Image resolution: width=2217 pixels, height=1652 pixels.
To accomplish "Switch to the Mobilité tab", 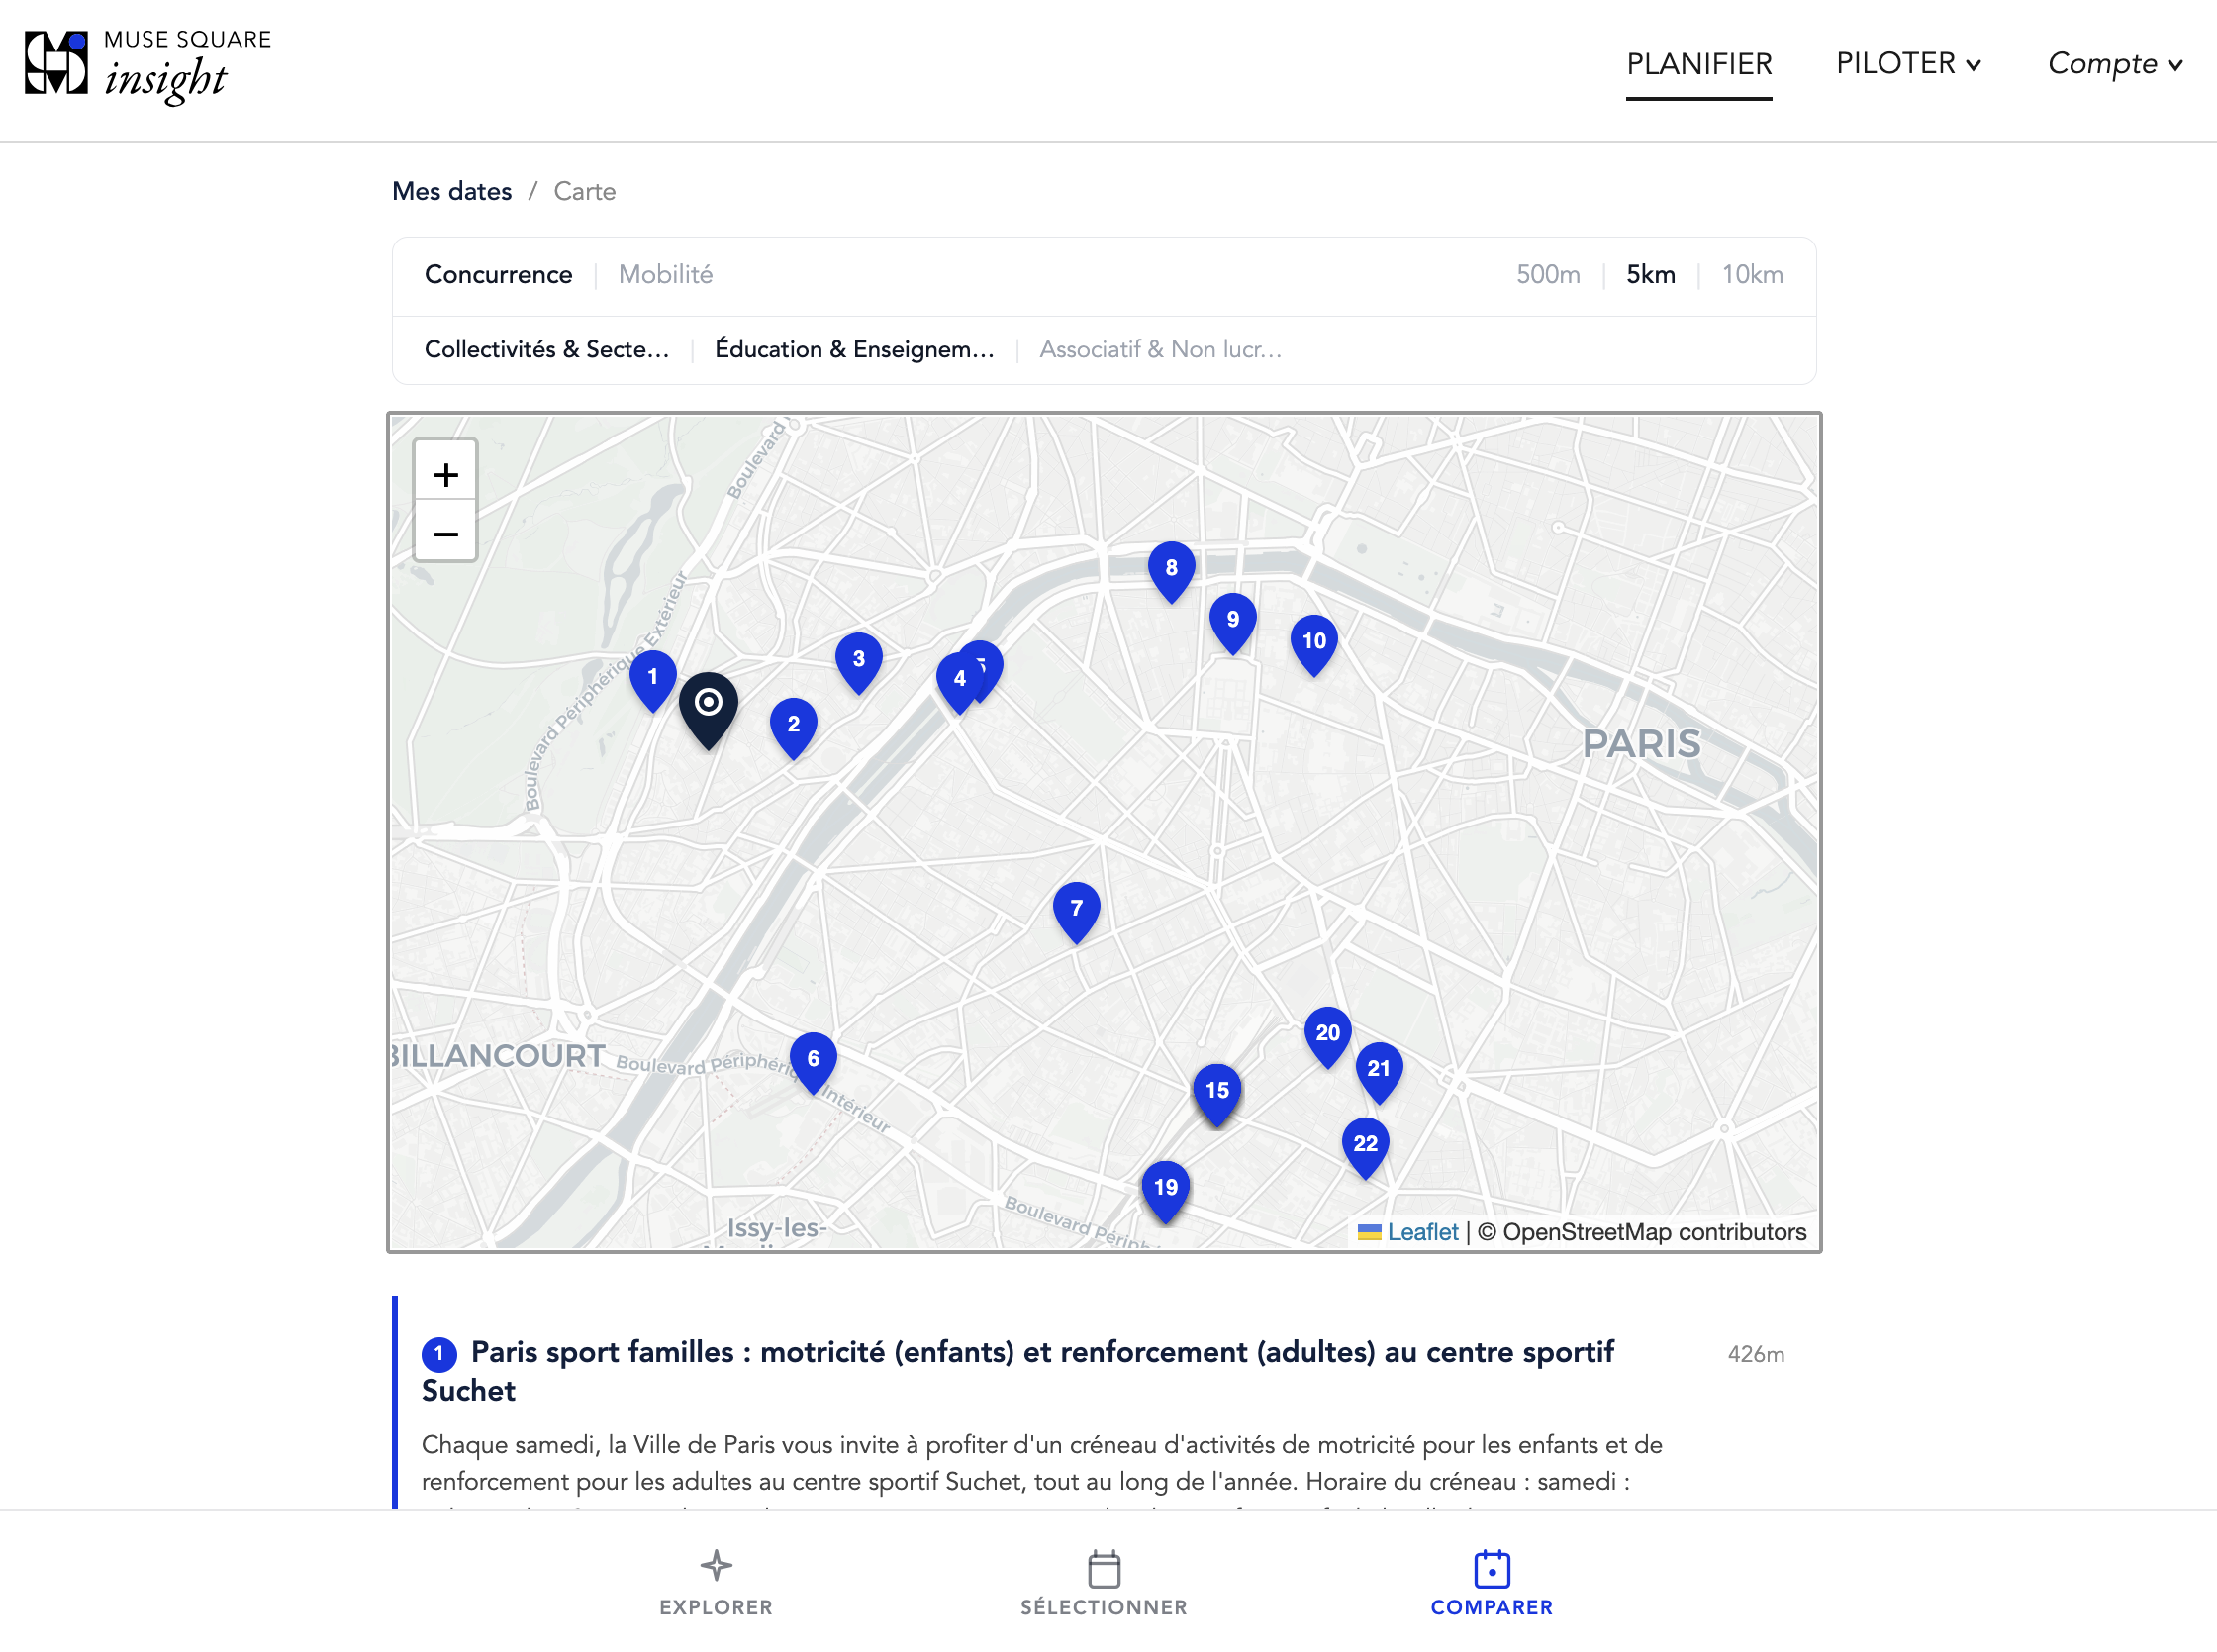I will click(x=664, y=274).
